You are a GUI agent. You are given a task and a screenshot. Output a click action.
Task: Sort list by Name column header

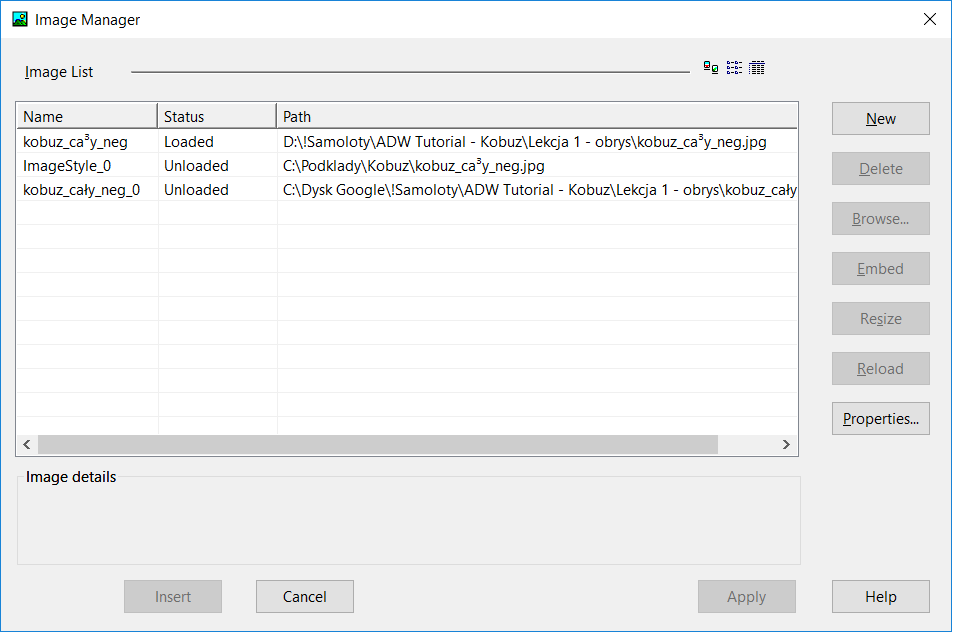(x=86, y=116)
